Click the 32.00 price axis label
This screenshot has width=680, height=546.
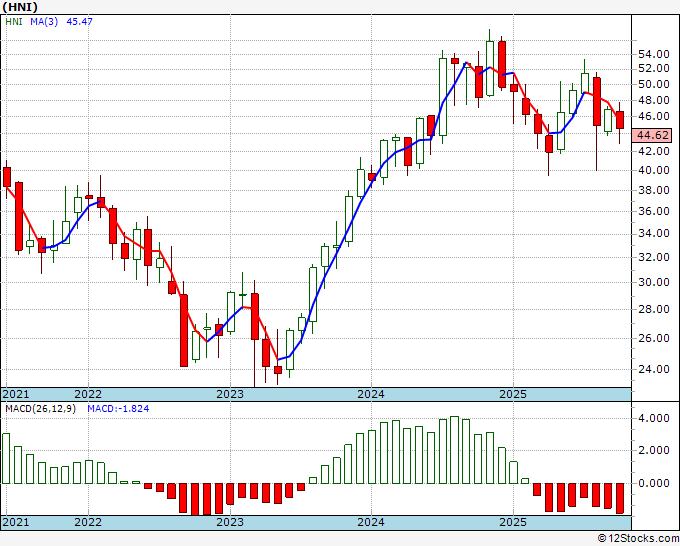tap(654, 258)
